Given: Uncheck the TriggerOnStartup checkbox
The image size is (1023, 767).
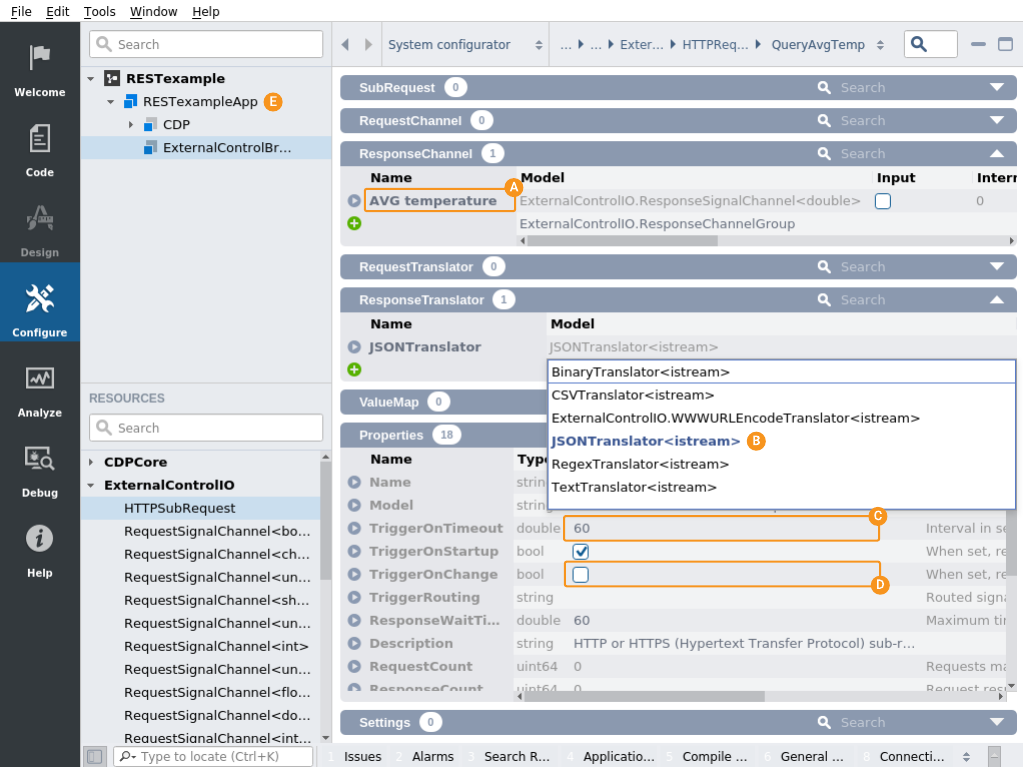Looking at the screenshot, I should point(580,552).
